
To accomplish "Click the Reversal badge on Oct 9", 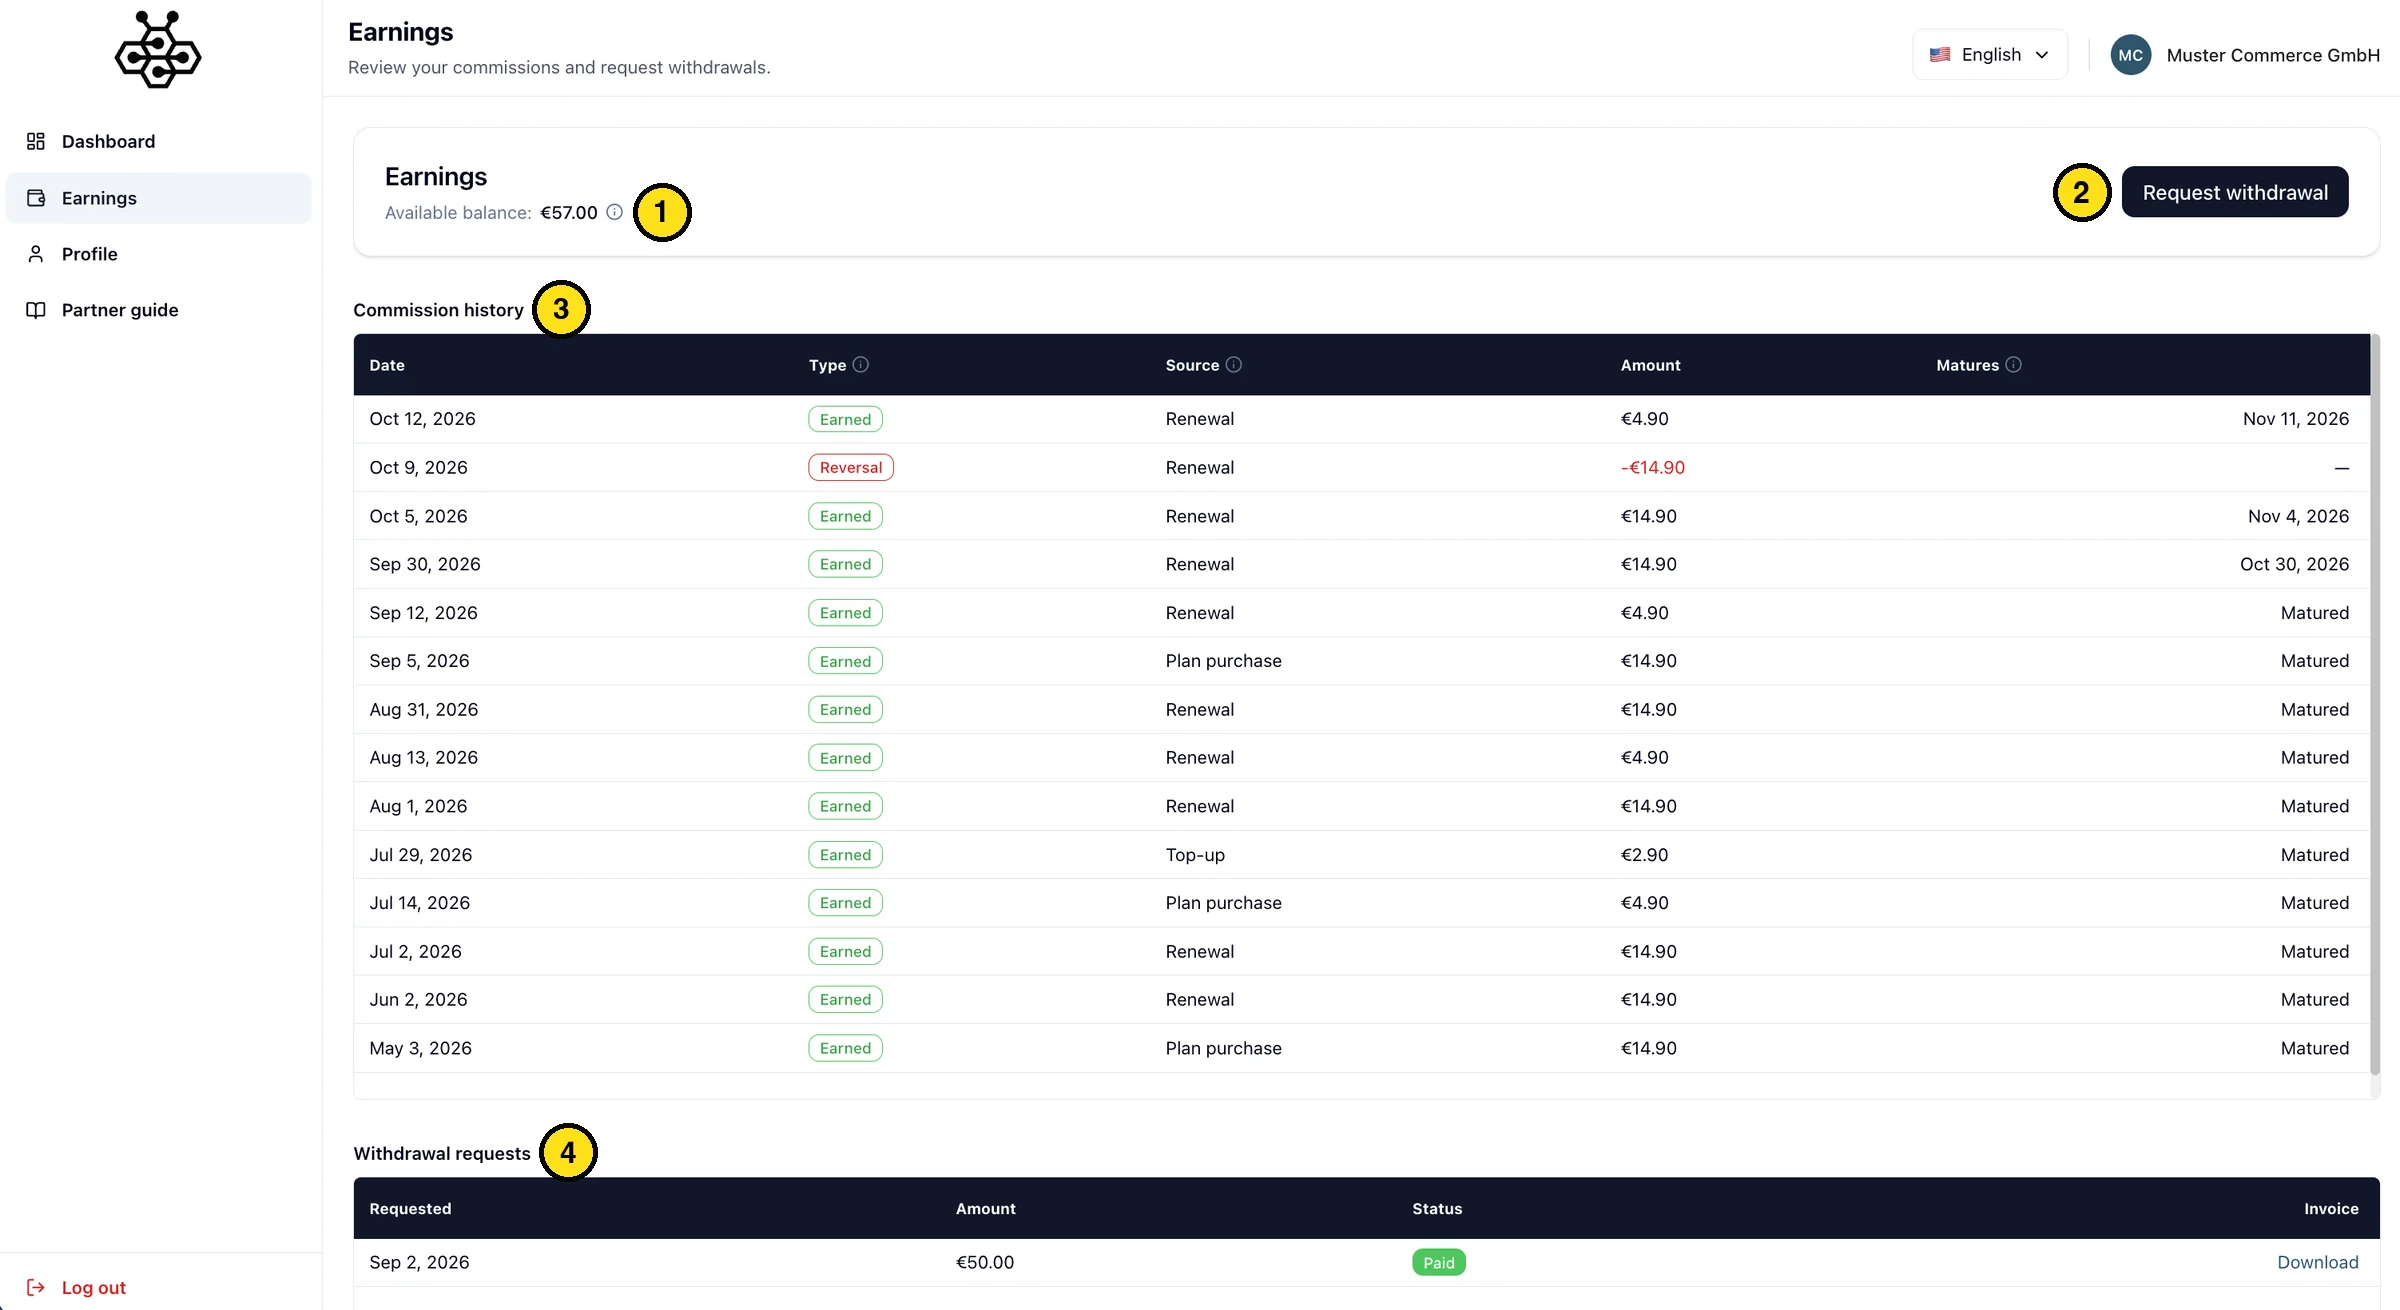I will pos(851,467).
